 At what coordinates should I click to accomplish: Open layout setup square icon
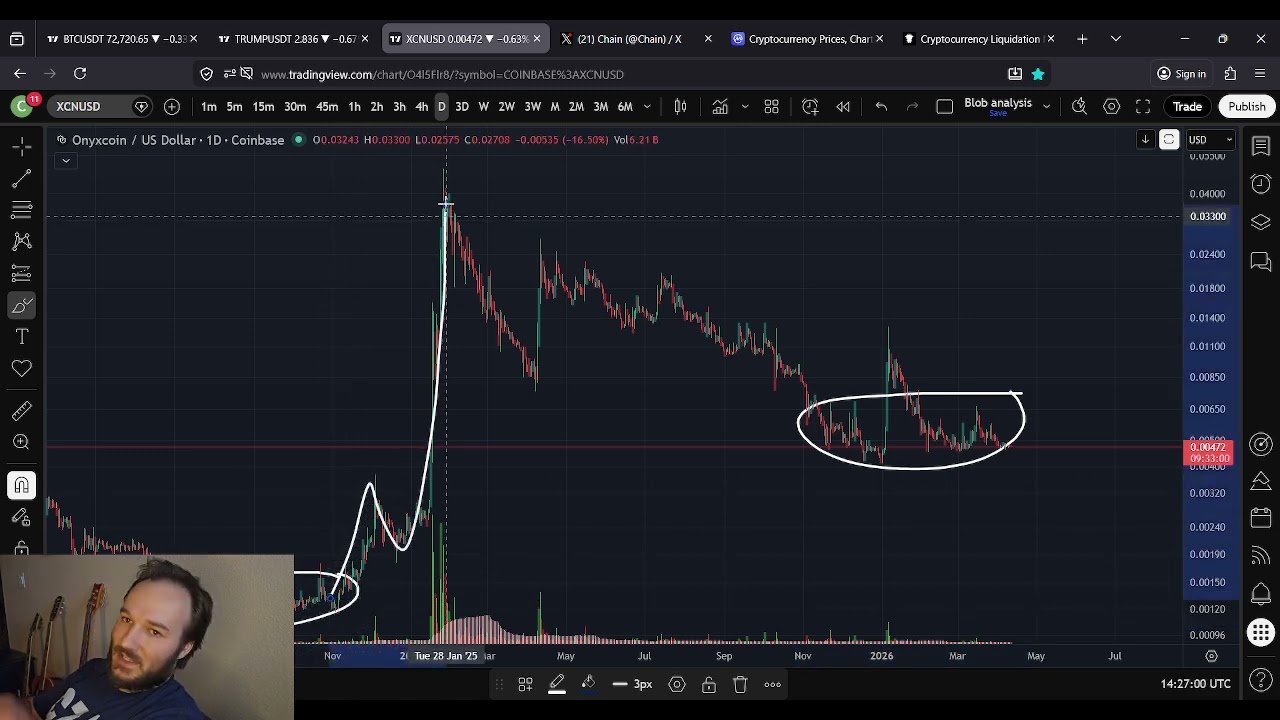[944, 107]
